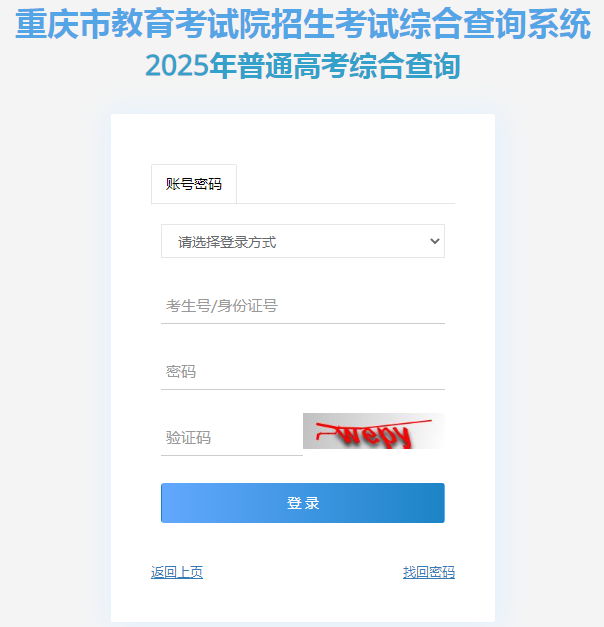This screenshot has height=627, width=604.
Task: Click the 2025年普通高考综合查询 subtitle
Action: click(303, 66)
